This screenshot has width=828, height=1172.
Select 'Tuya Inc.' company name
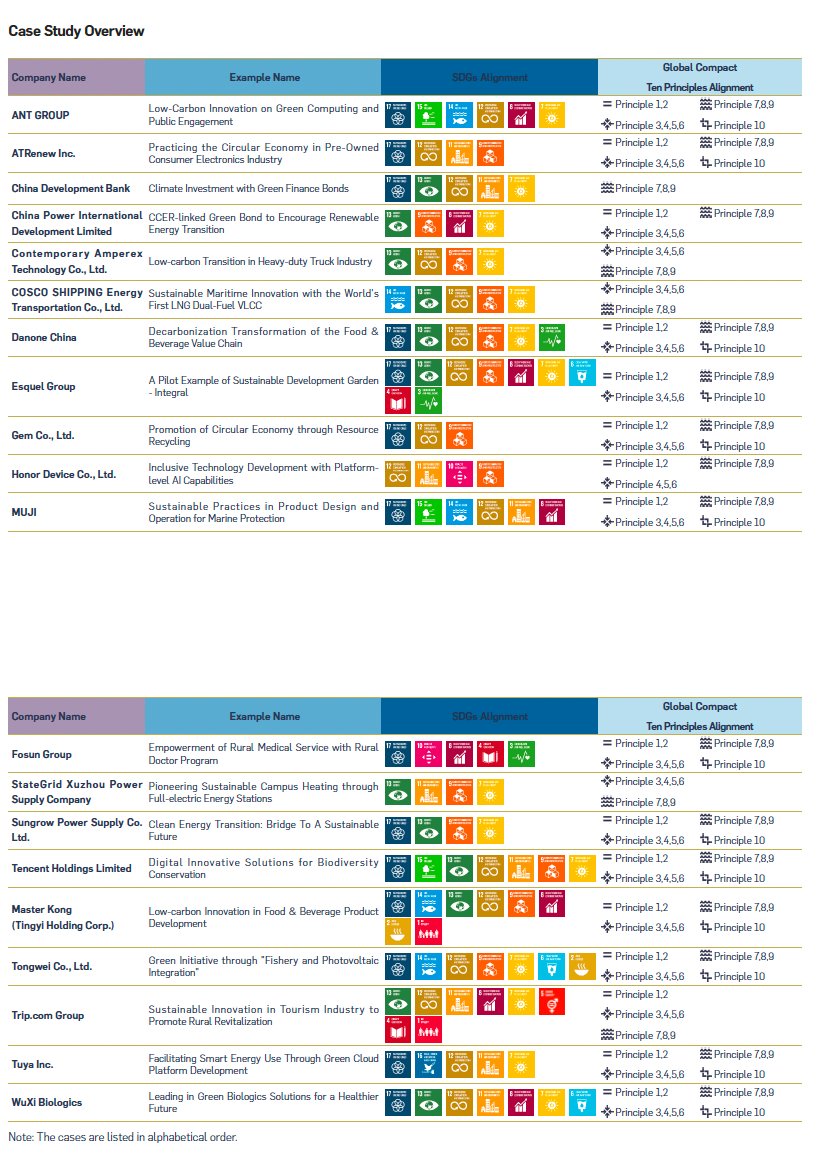coord(32,1064)
